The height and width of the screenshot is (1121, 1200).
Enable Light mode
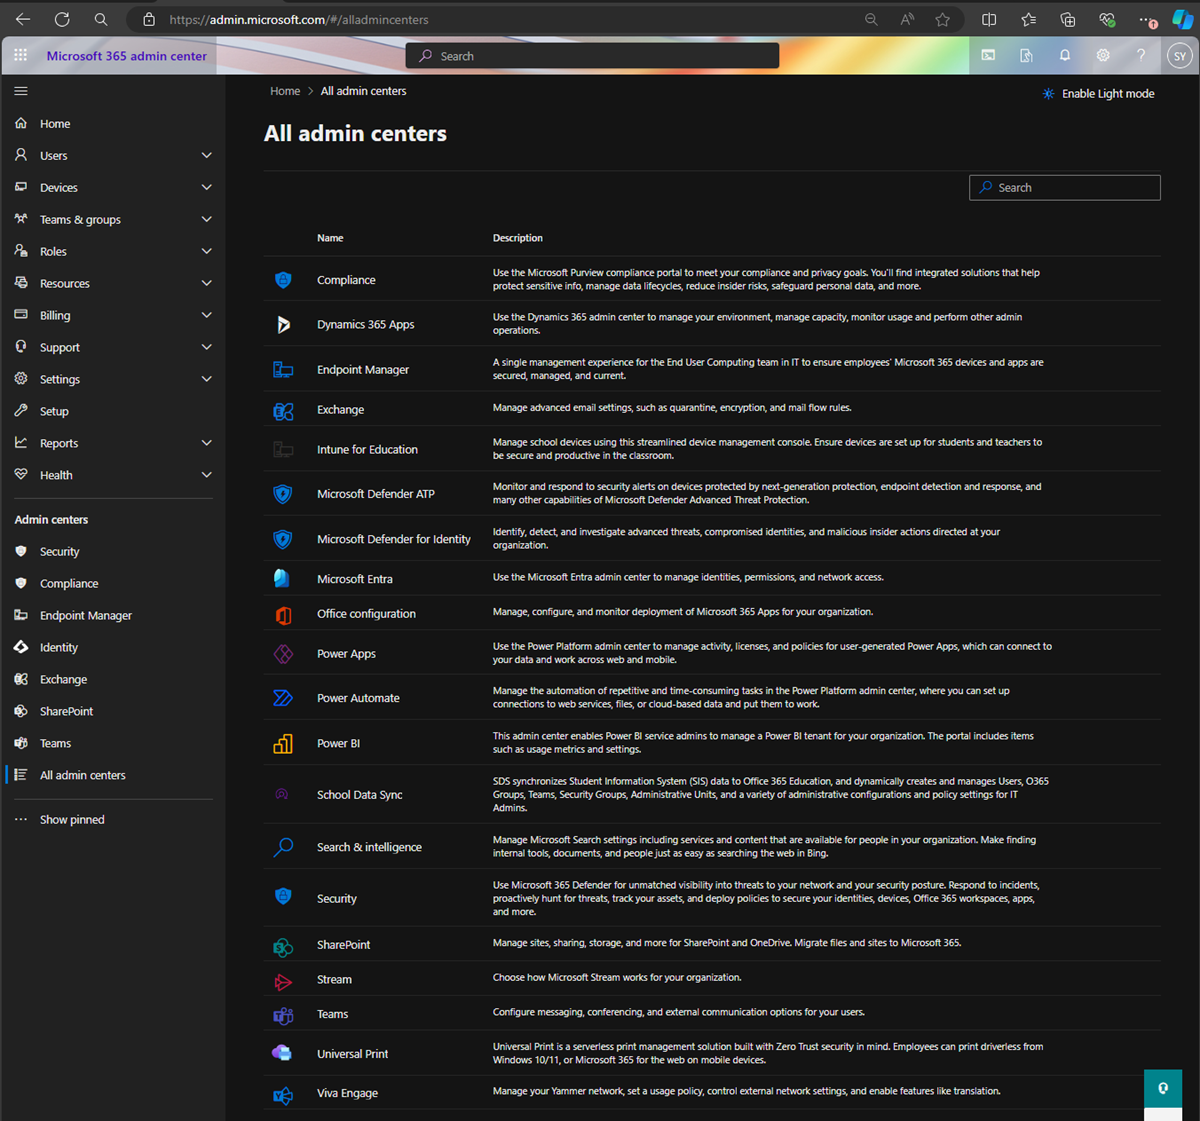pos(1098,93)
